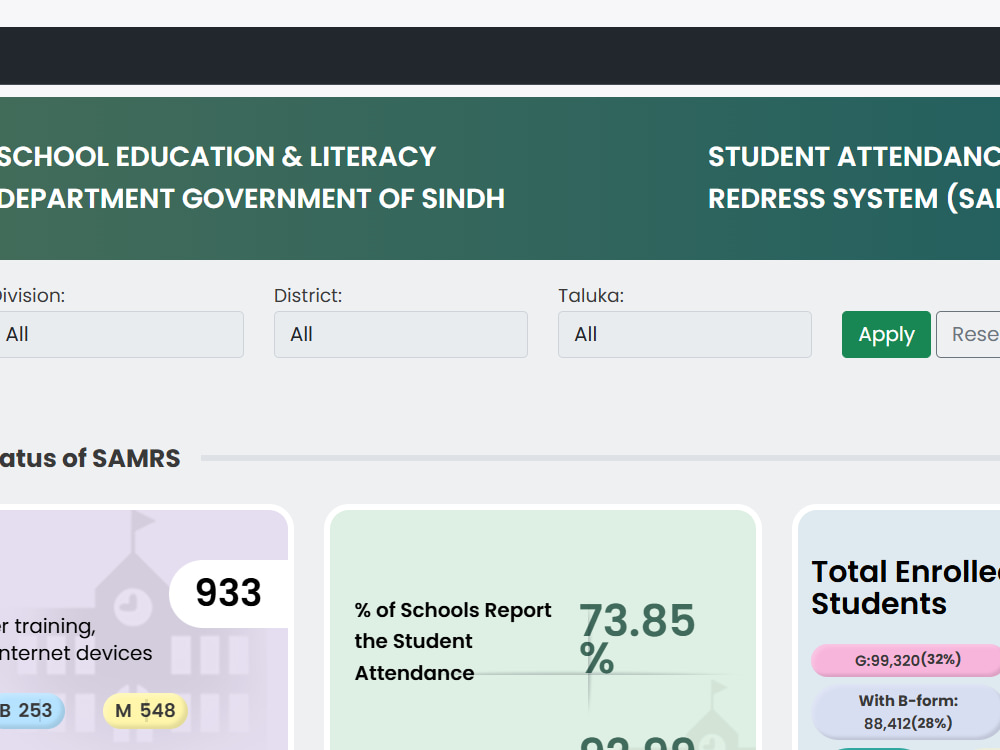Viewport: 1000px width, 750px height.
Task: Click Student Attendance Redress System header title
Action: click(x=854, y=177)
